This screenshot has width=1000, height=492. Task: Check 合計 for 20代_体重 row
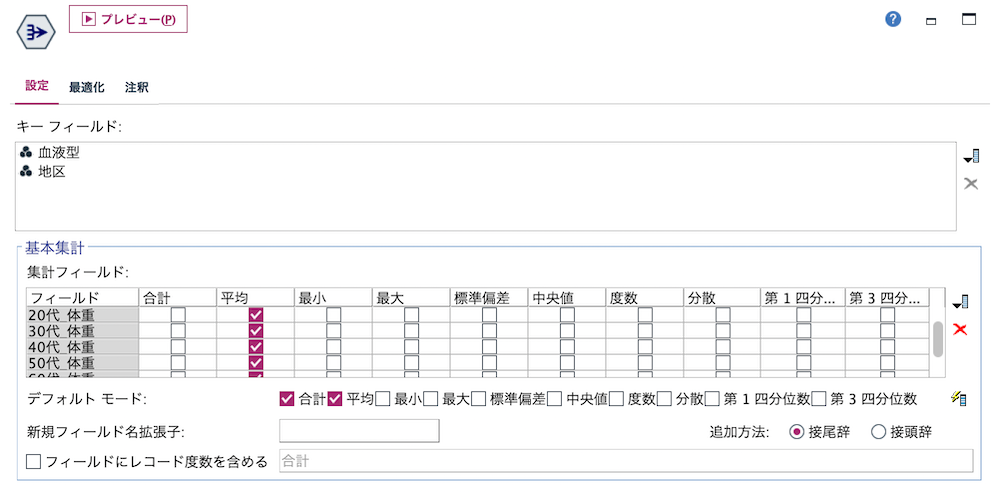179,315
